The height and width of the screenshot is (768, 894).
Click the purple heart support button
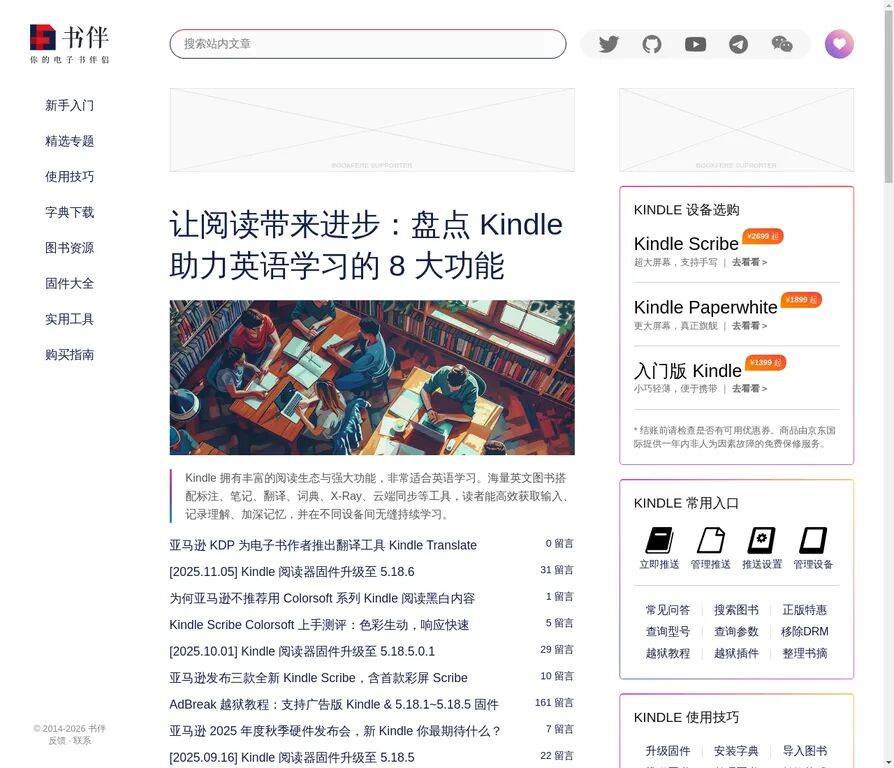click(x=839, y=44)
